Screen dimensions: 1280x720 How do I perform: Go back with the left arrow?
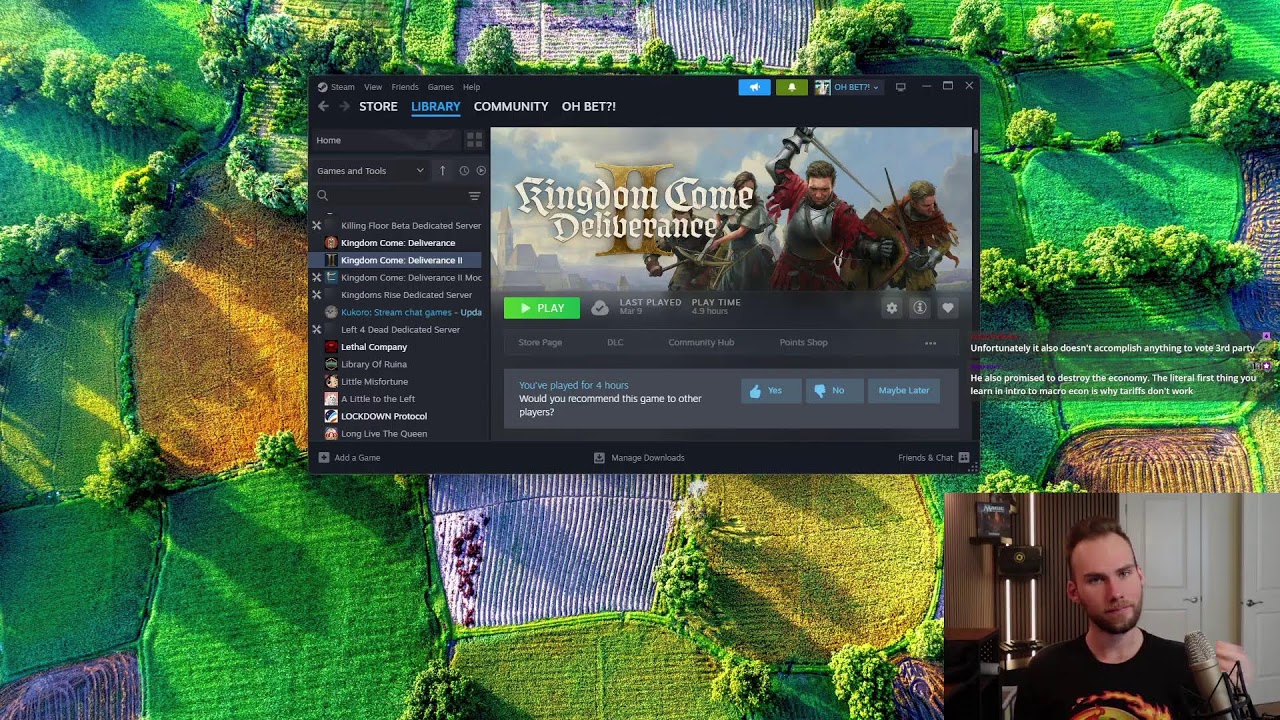tap(323, 106)
